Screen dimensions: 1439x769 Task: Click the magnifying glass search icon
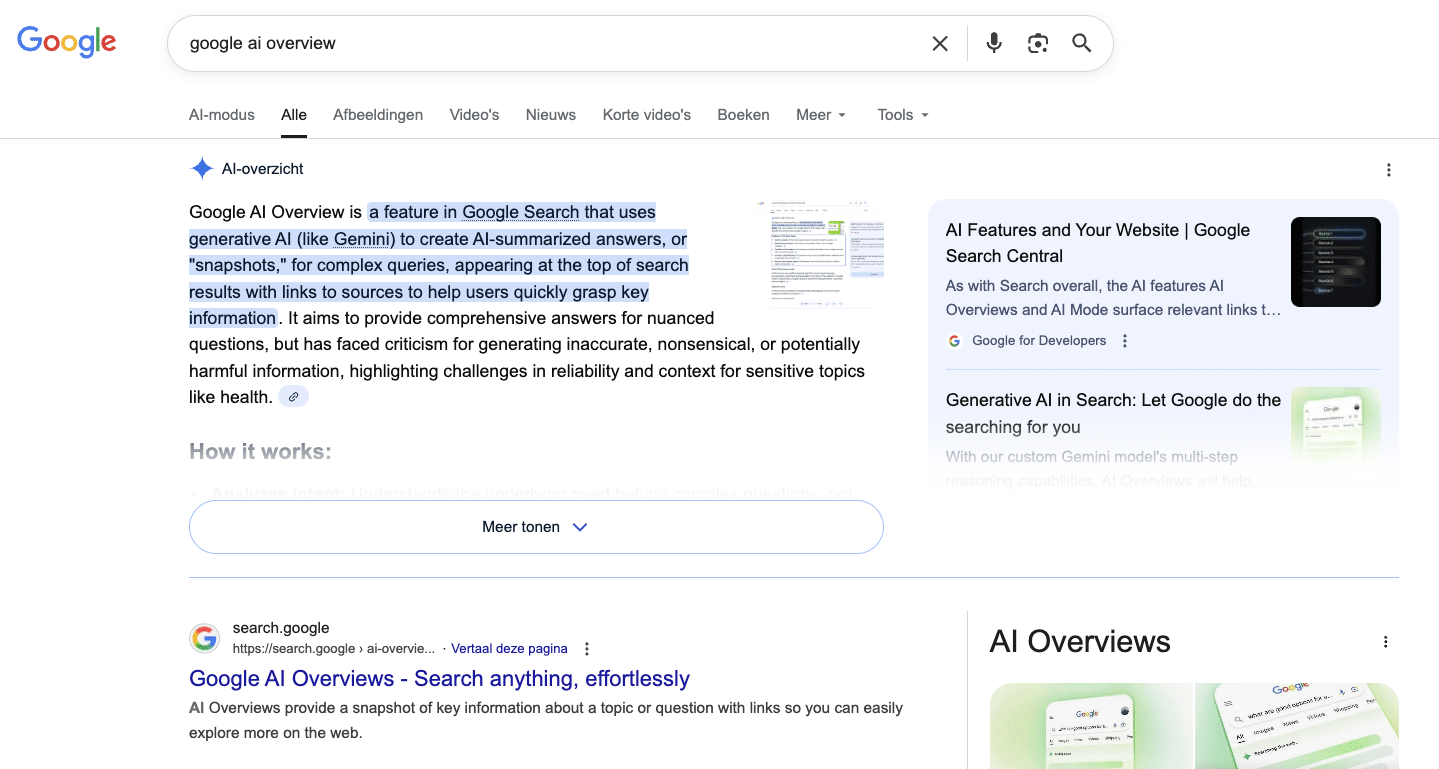1082,43
